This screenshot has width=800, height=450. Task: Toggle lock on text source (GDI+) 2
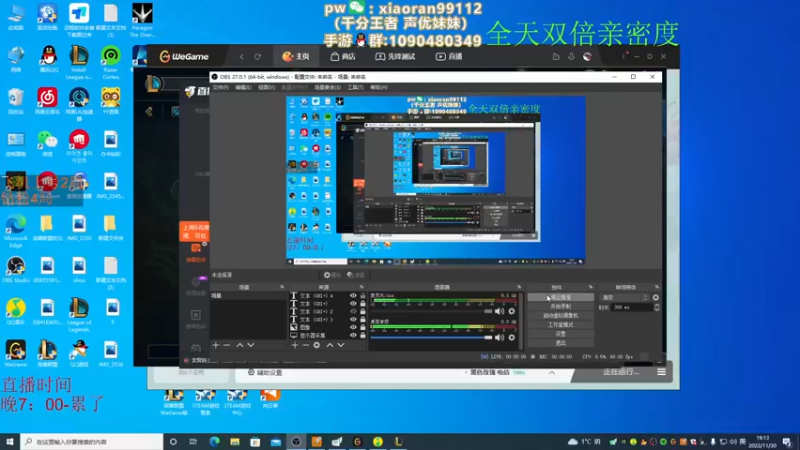(x=363, y=311)
